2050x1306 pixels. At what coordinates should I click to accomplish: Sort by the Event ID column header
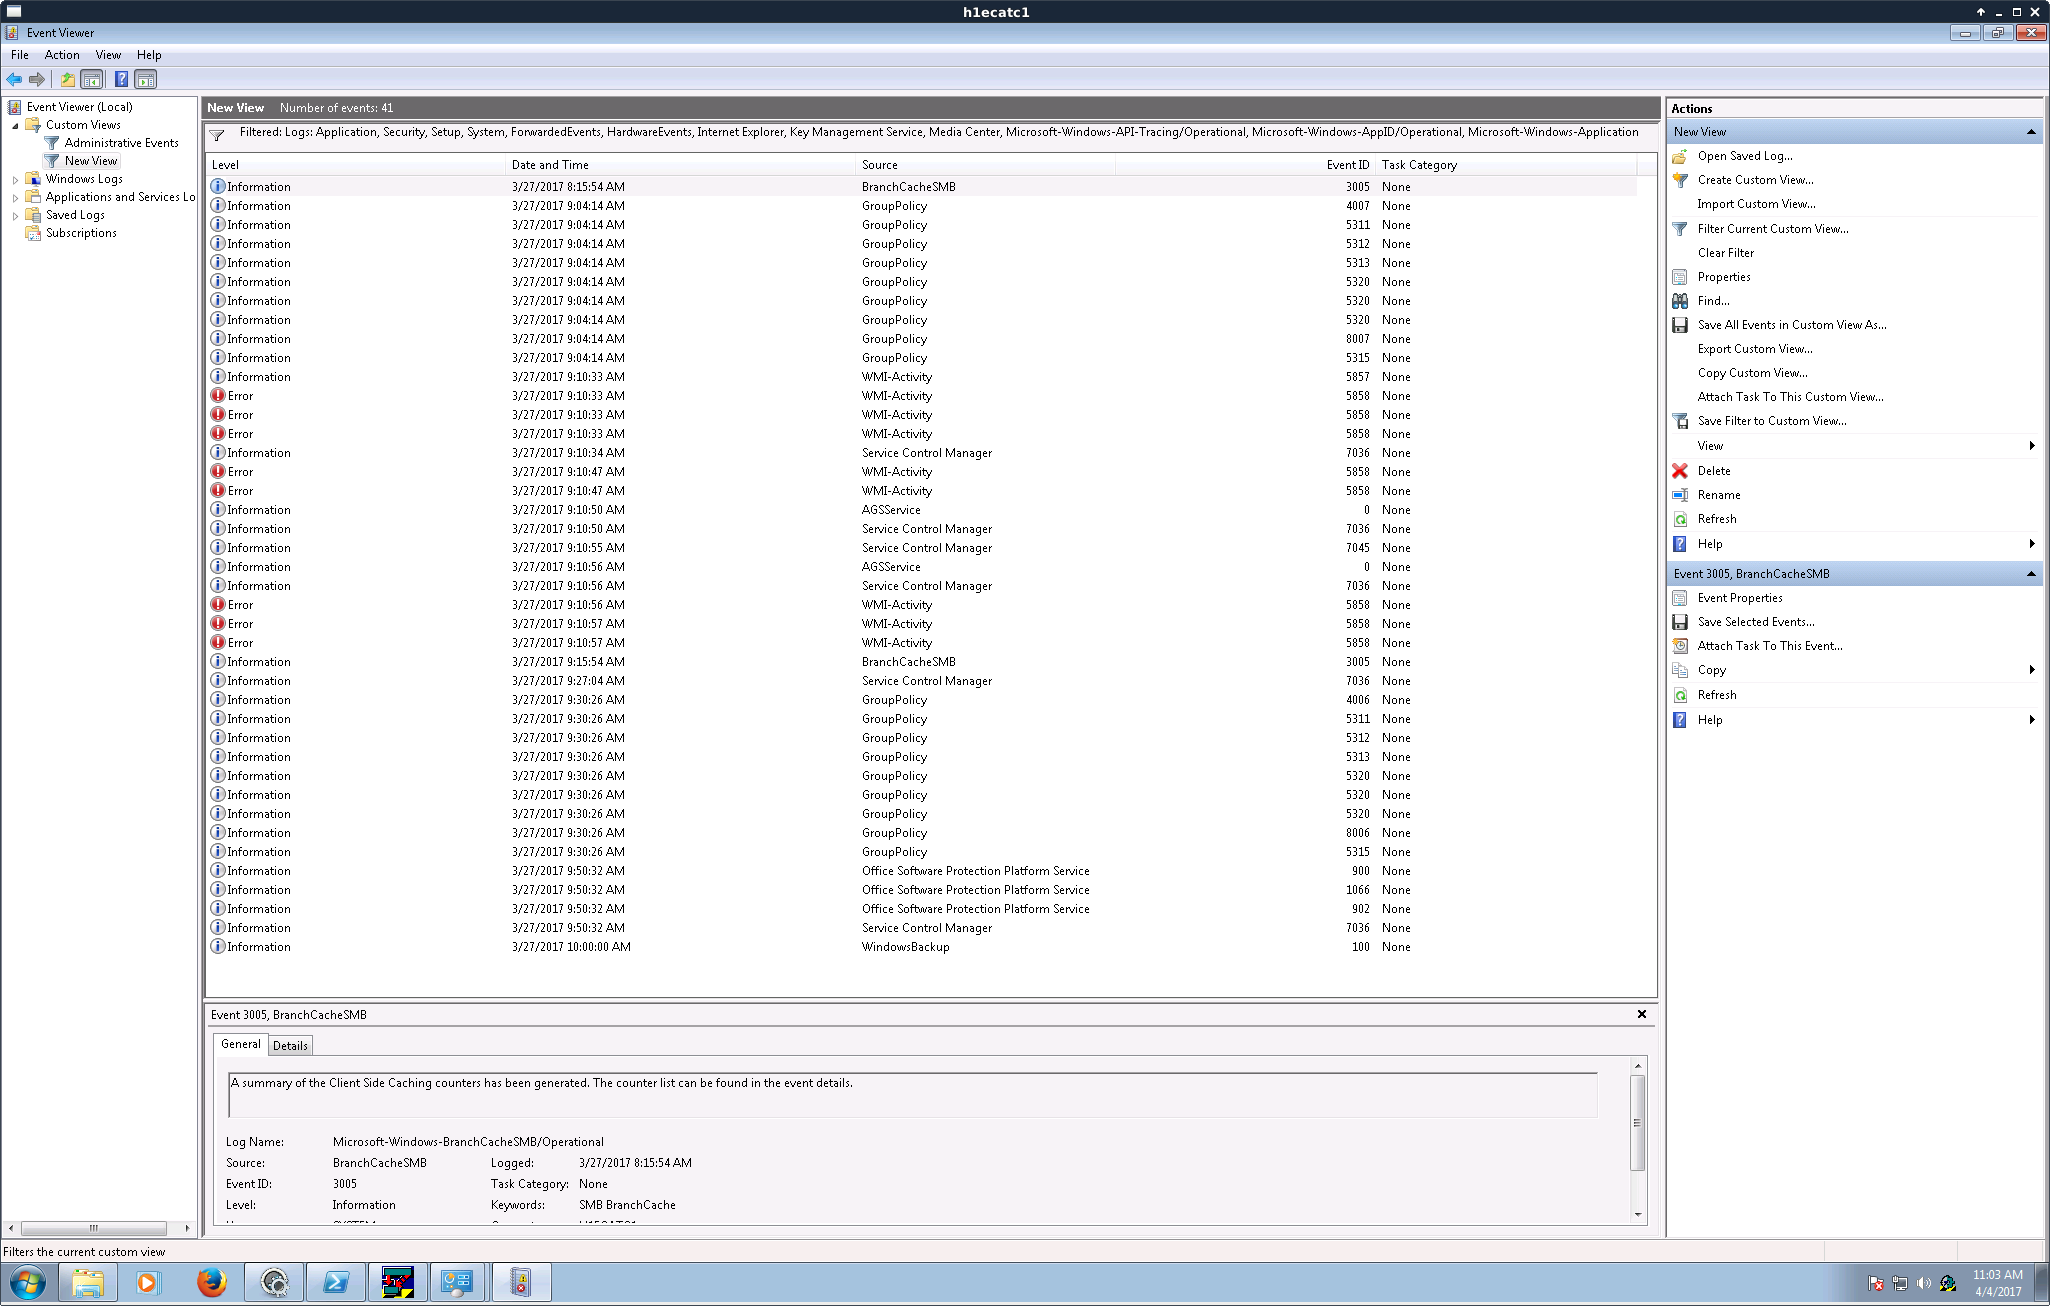(1245, 165)
